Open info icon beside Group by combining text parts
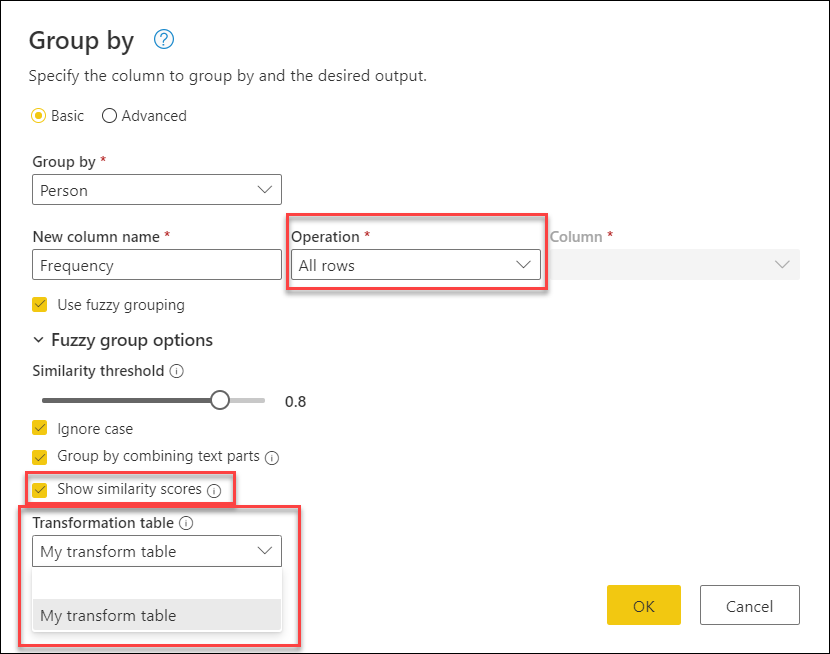This screenshot has width=830, height=654. [272, 458]
